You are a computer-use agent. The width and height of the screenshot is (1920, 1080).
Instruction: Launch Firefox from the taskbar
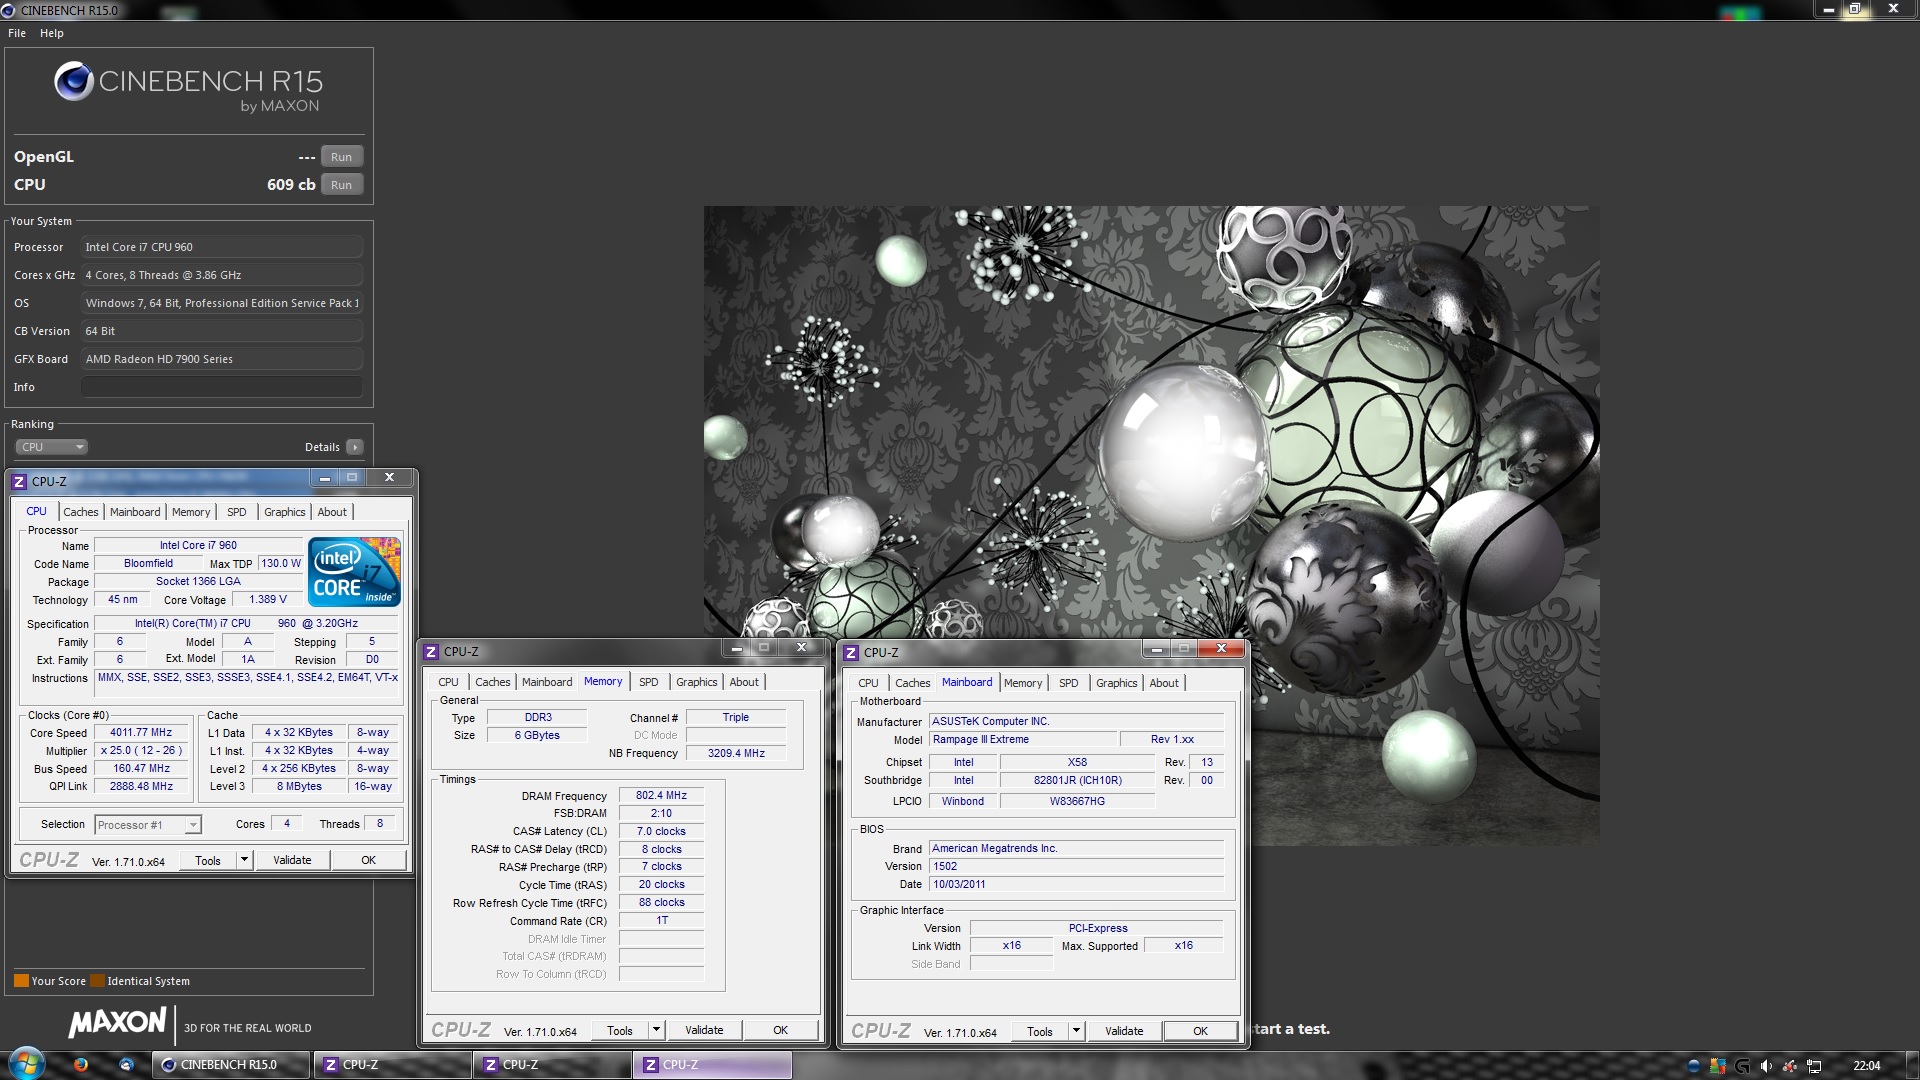point(81,1065)
